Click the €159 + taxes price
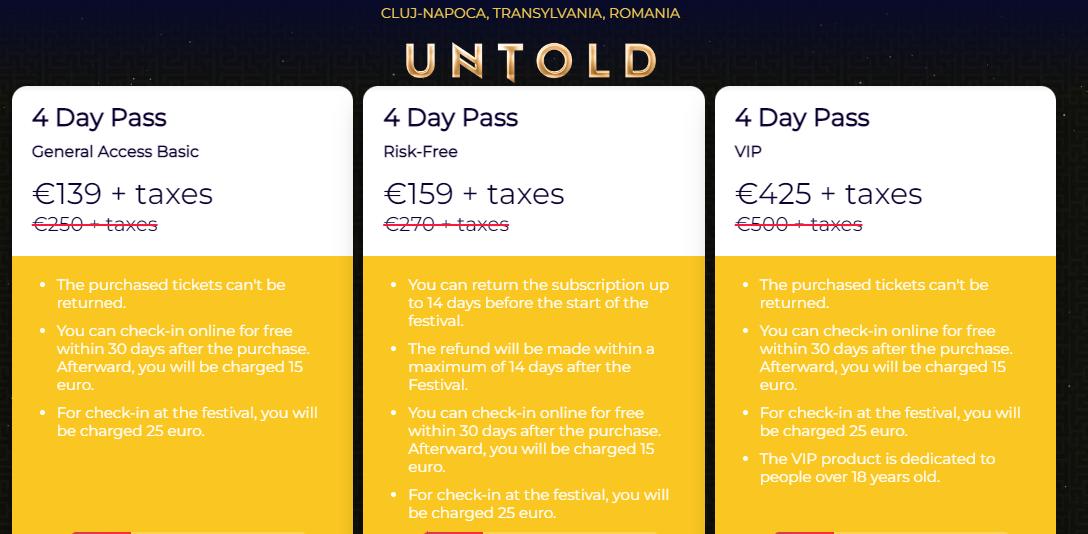 474,193
